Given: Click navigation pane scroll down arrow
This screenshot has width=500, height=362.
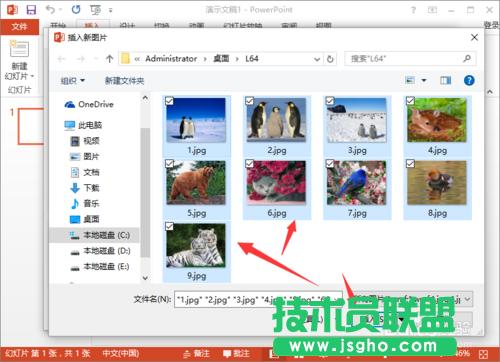Looking at the screenshot, I should 145,278.
